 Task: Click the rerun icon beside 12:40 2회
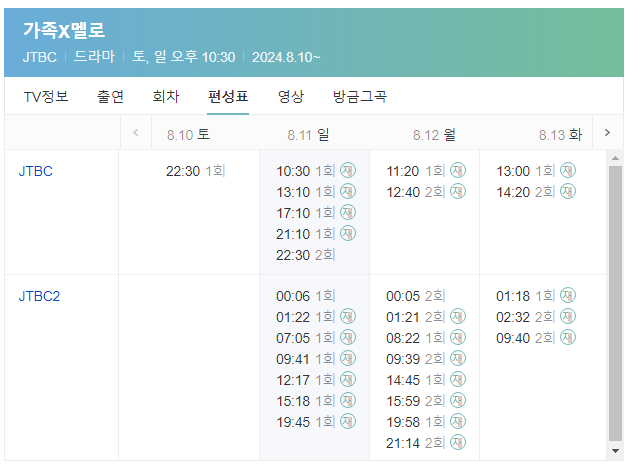[458, 191]
